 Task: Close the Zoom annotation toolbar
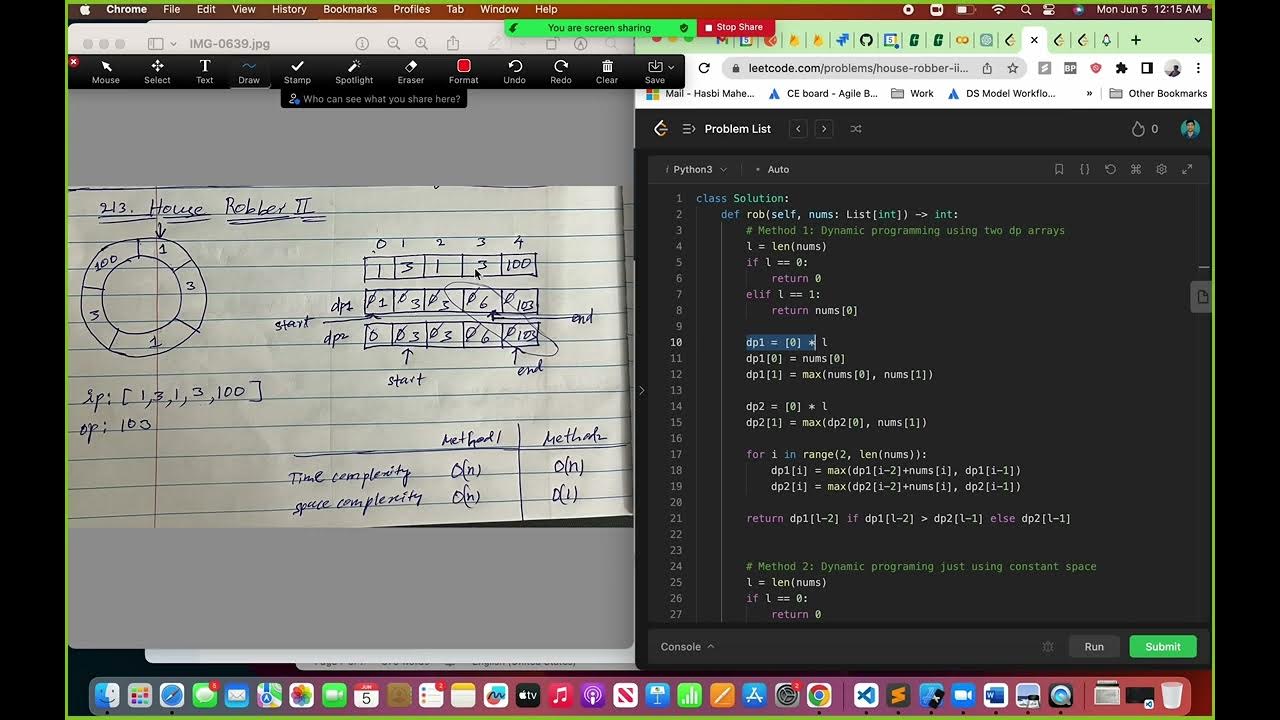point(74,62)
